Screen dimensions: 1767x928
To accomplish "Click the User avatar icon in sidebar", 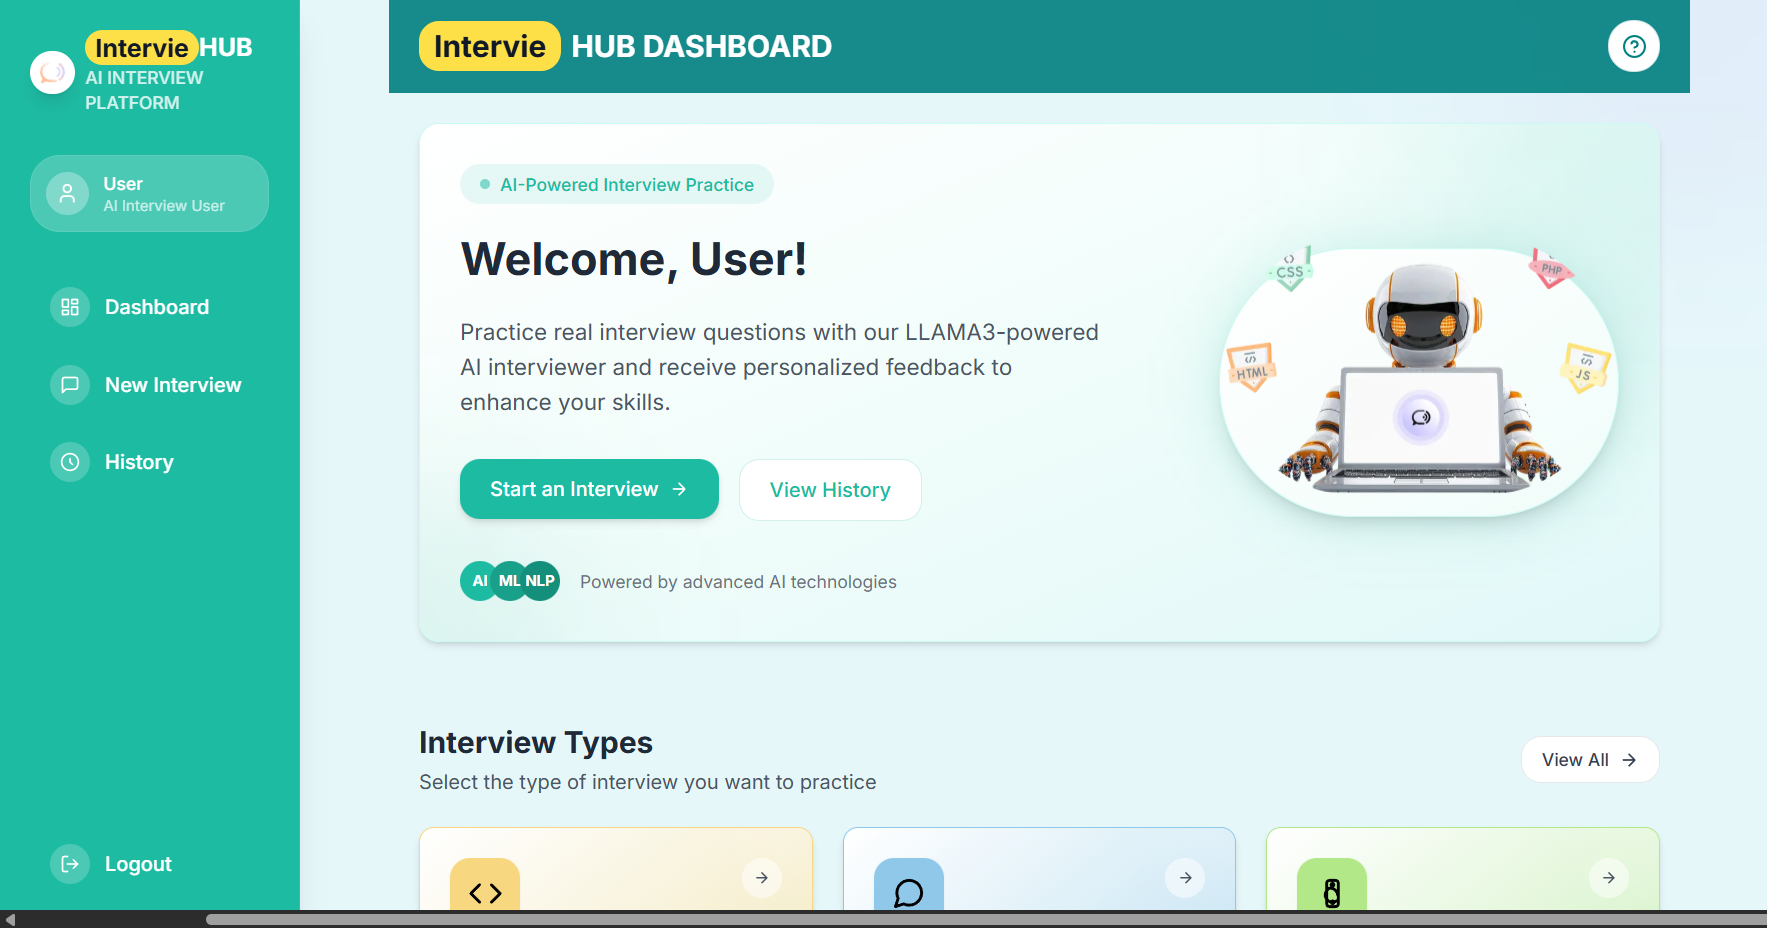I will click(67, 193).
